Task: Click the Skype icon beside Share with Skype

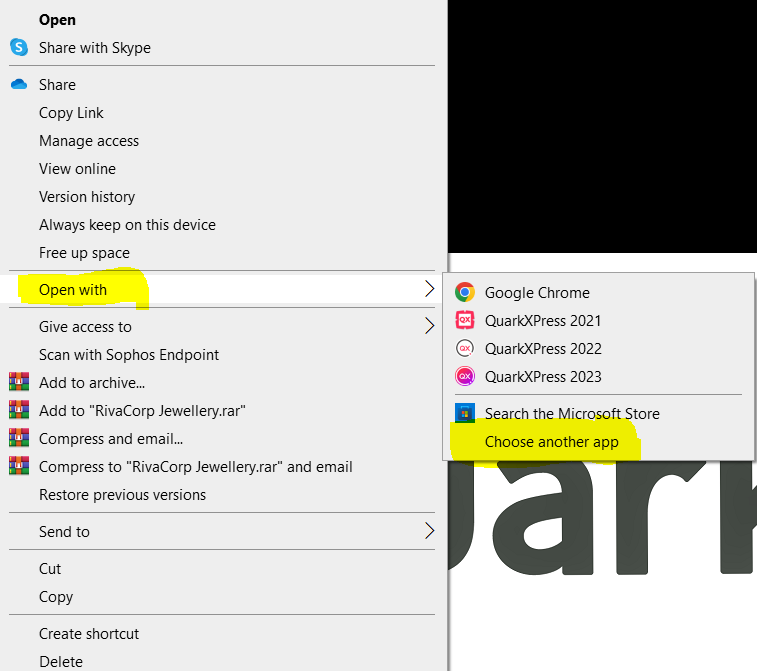Action: [x=19, y=47]
